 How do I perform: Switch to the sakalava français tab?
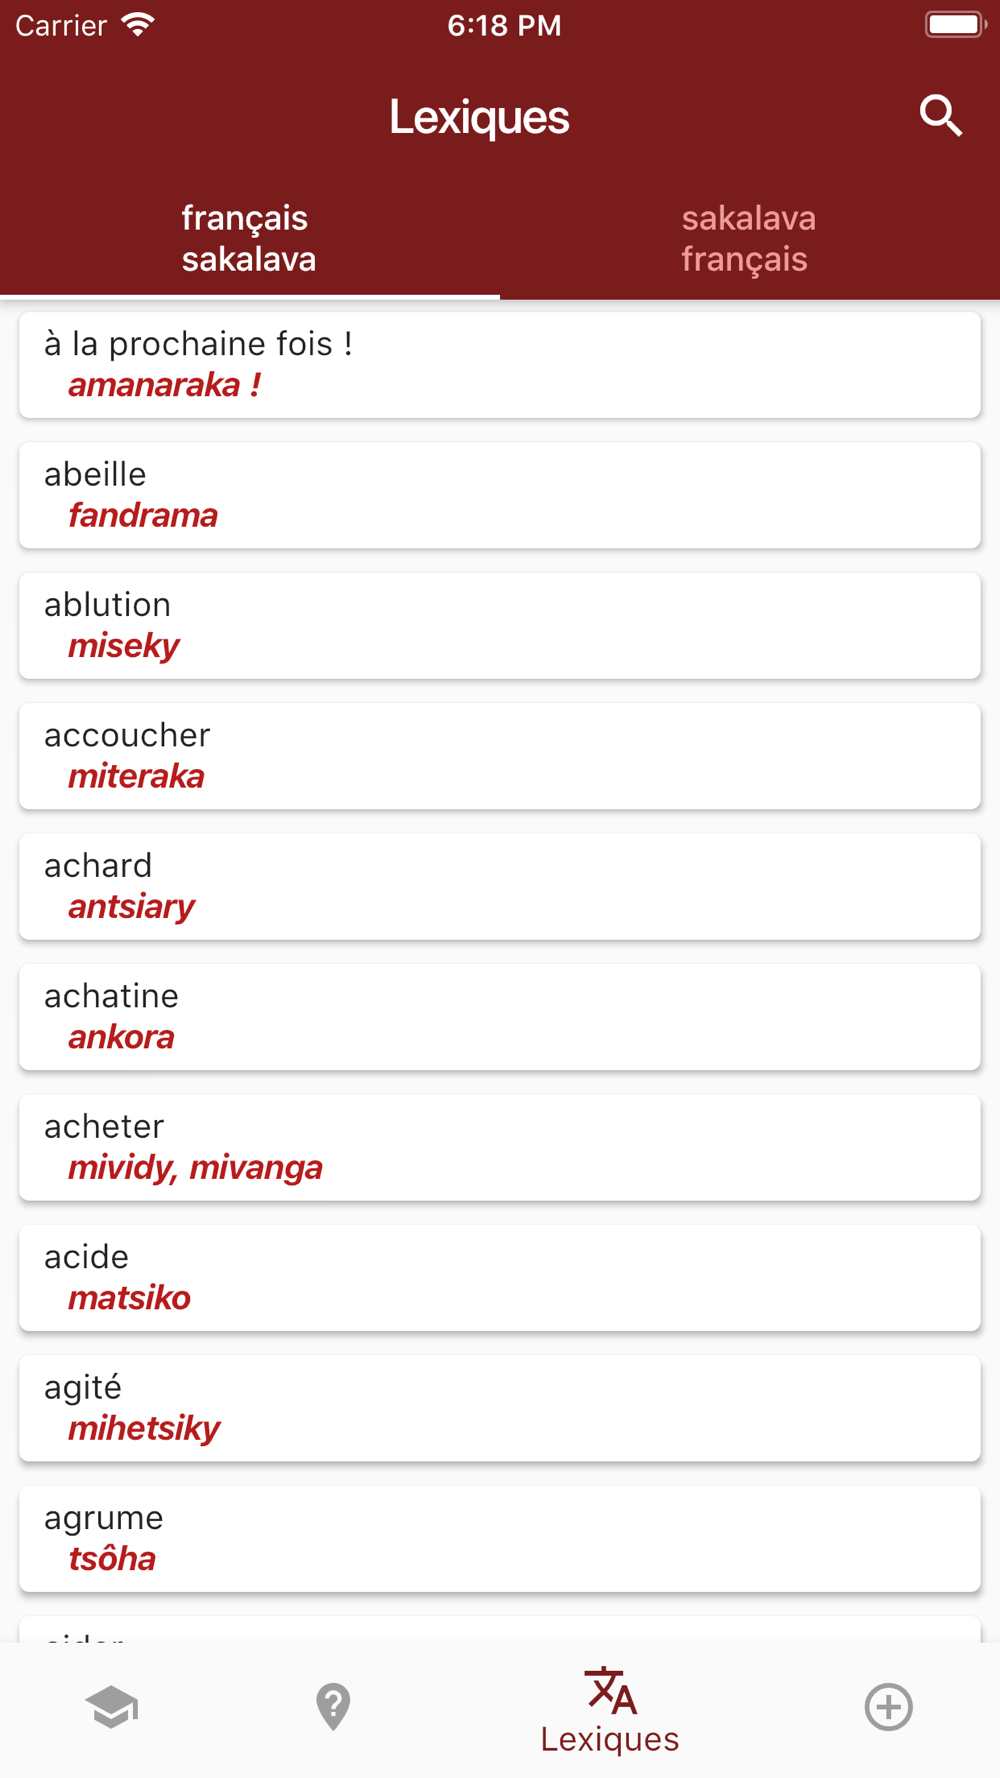coord(749,239)
